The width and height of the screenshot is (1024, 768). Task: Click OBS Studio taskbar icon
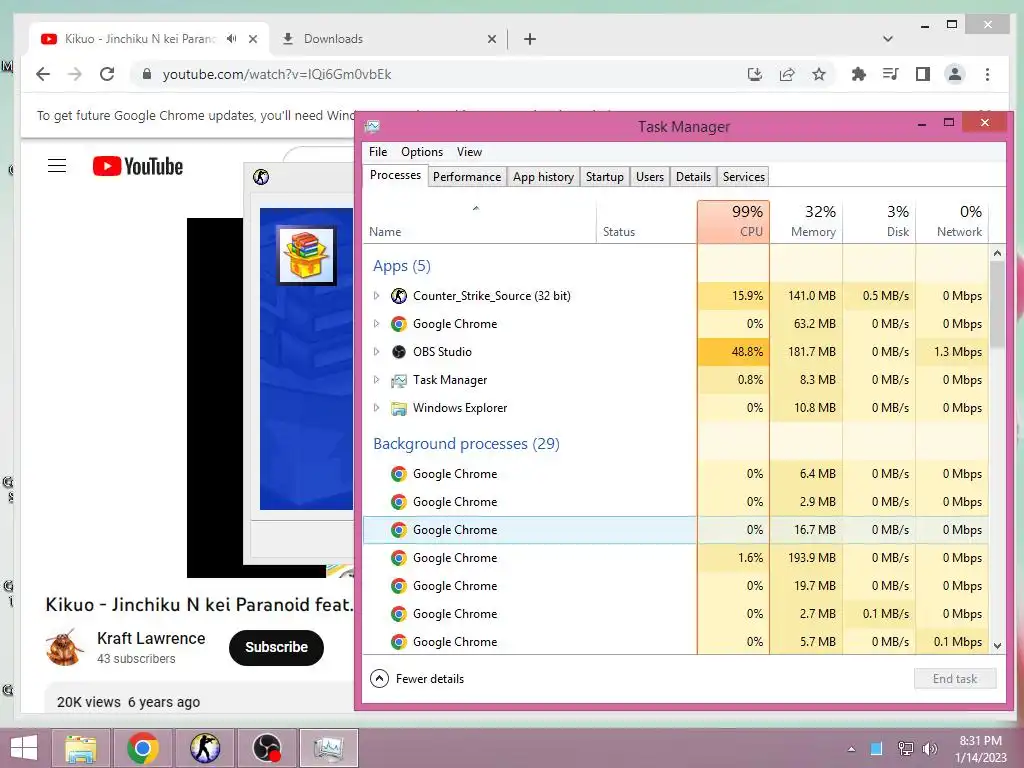(x=267, y=748)
